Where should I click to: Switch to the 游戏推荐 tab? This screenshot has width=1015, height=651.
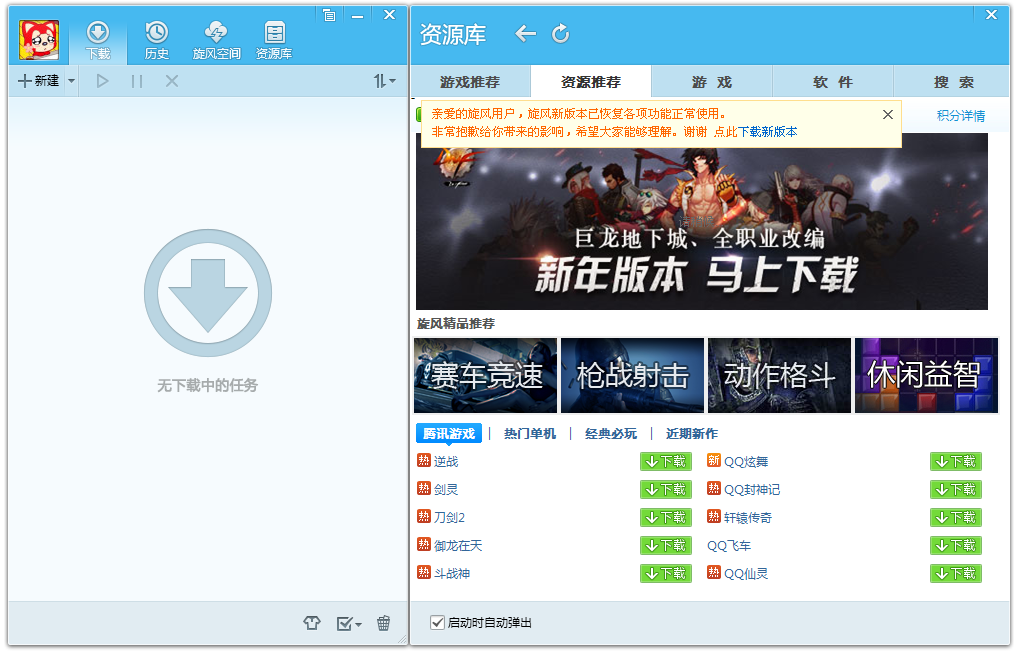[470, 82]
